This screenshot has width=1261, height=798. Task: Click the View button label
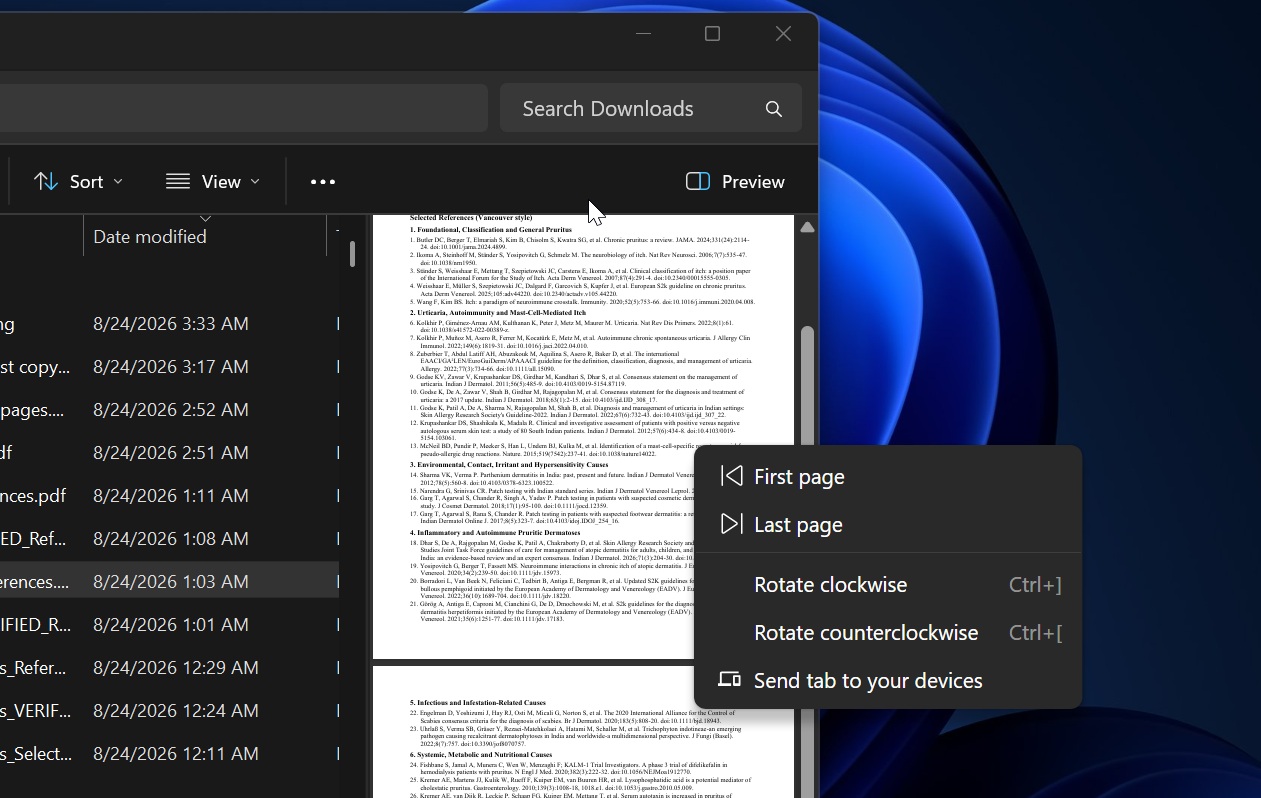pos(221,181)
